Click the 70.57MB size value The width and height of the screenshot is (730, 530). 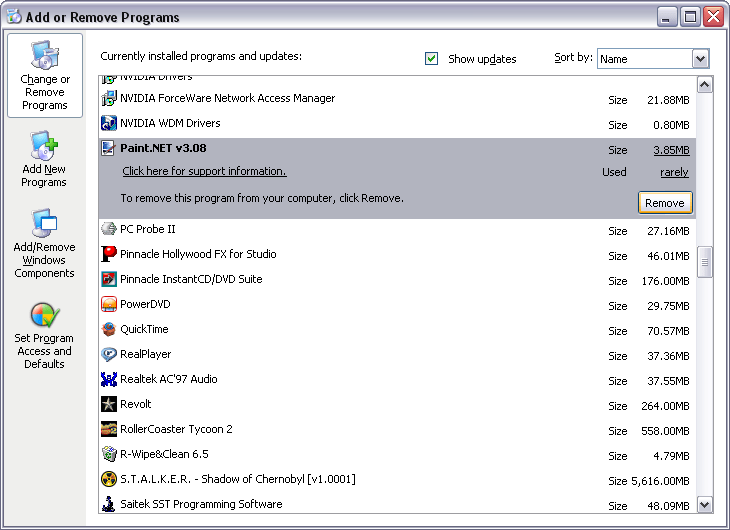pos(668,331)
